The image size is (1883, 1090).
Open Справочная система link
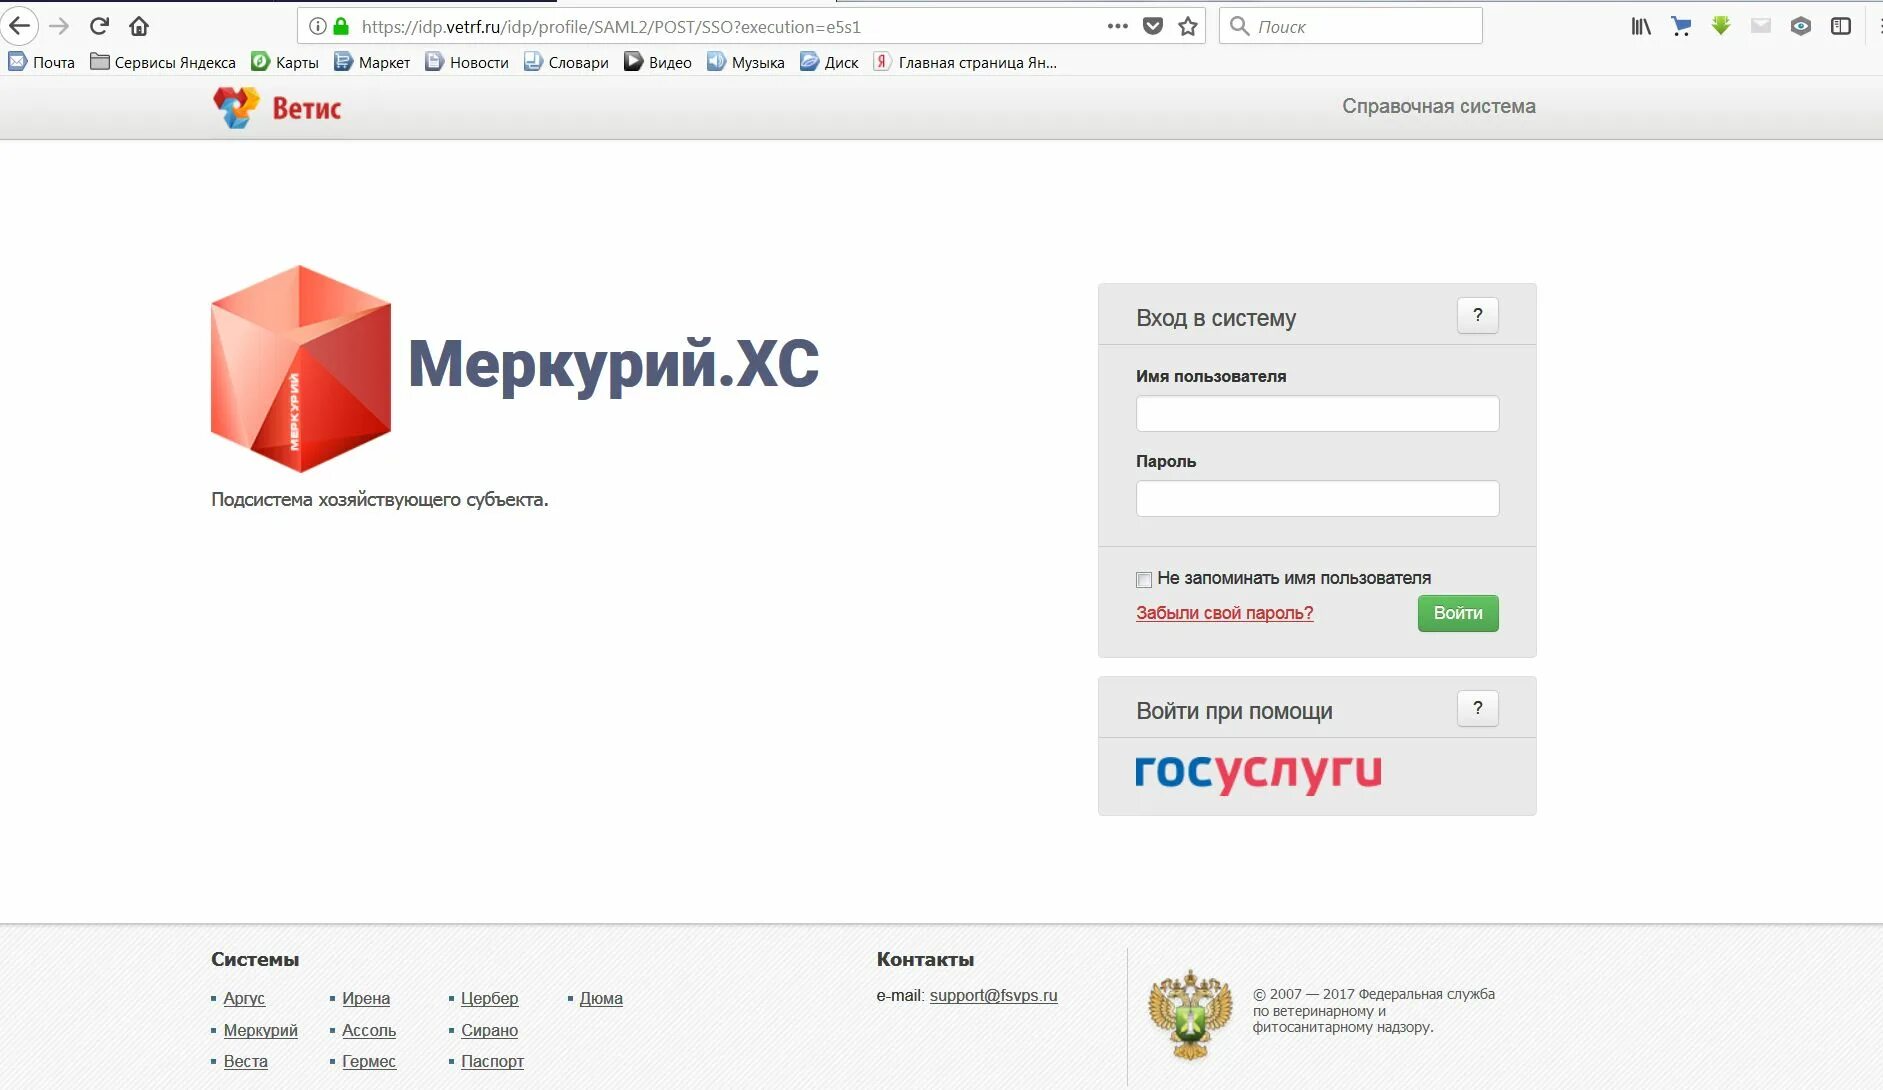pyautogui.click(x=1438, y=106)
